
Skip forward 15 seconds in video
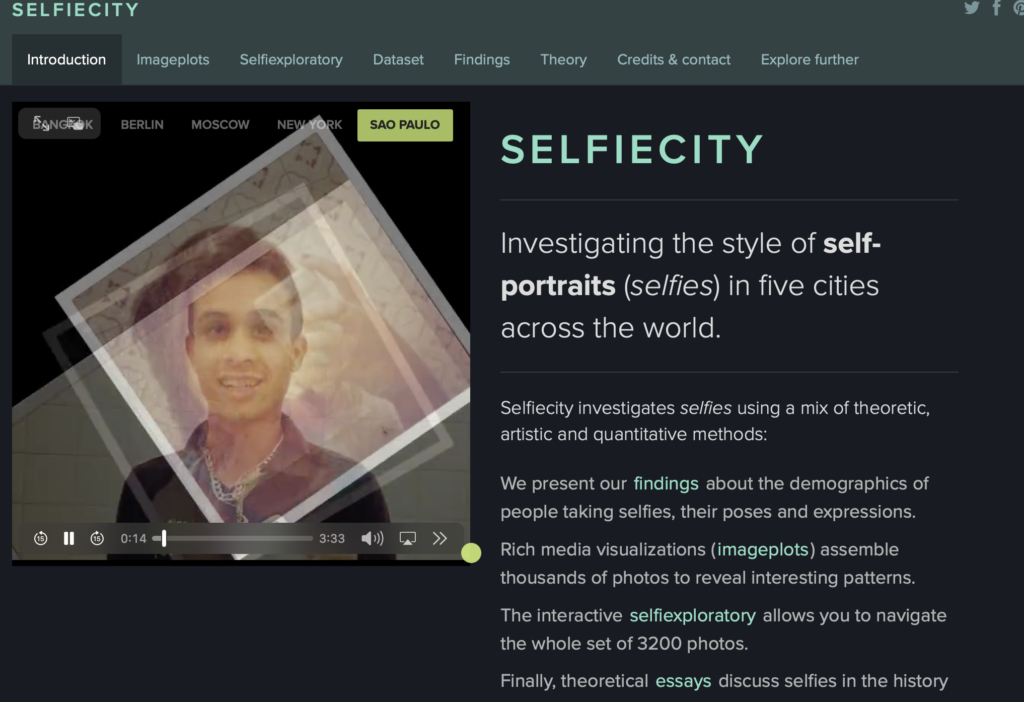(97, 538)
